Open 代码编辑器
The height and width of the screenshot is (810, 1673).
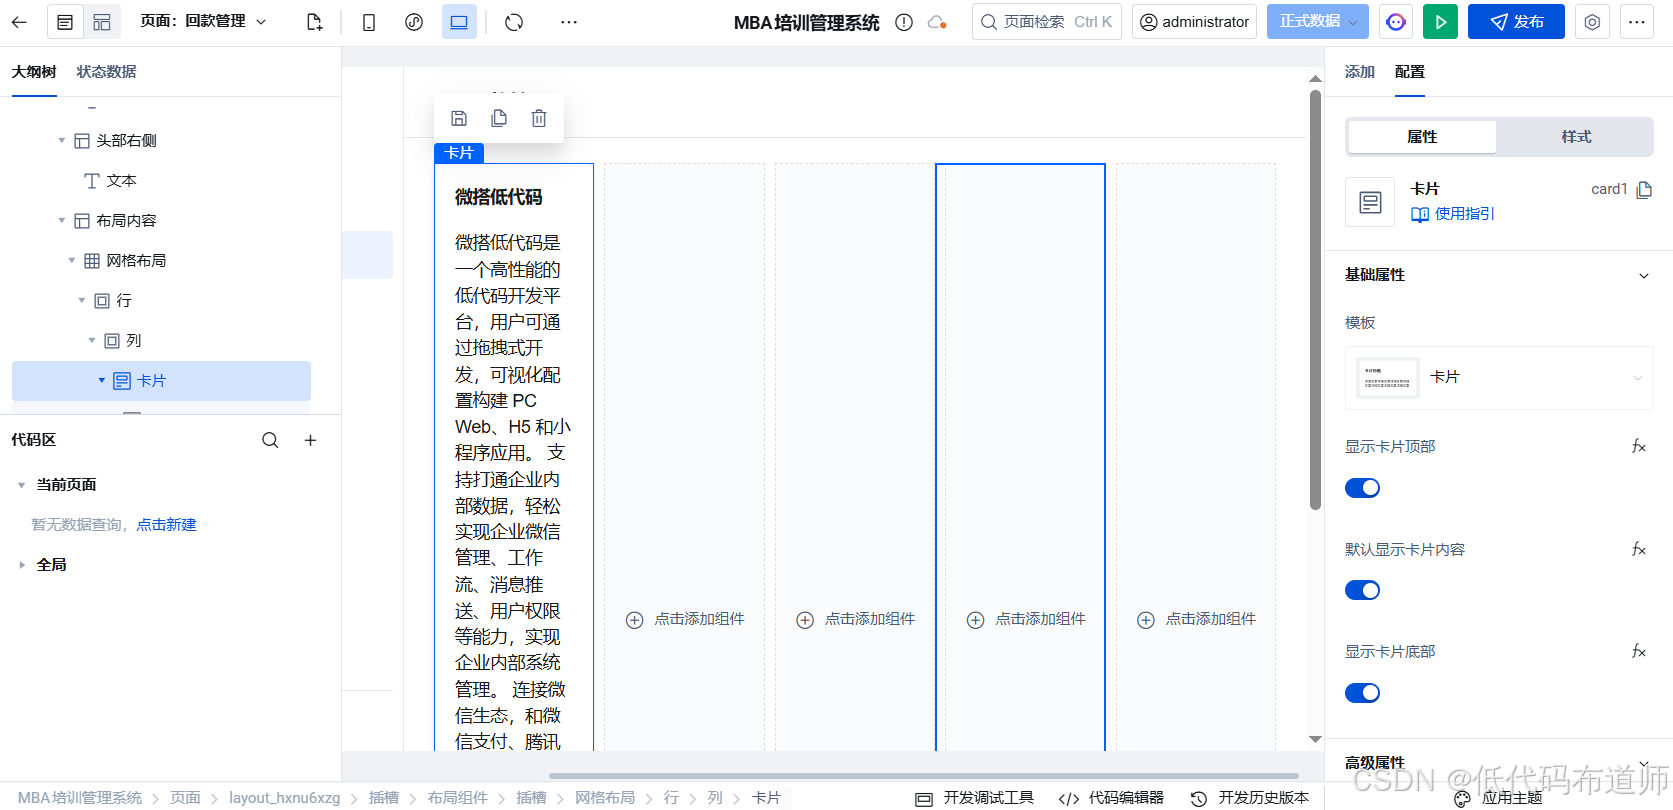(x=1111, y=798)
